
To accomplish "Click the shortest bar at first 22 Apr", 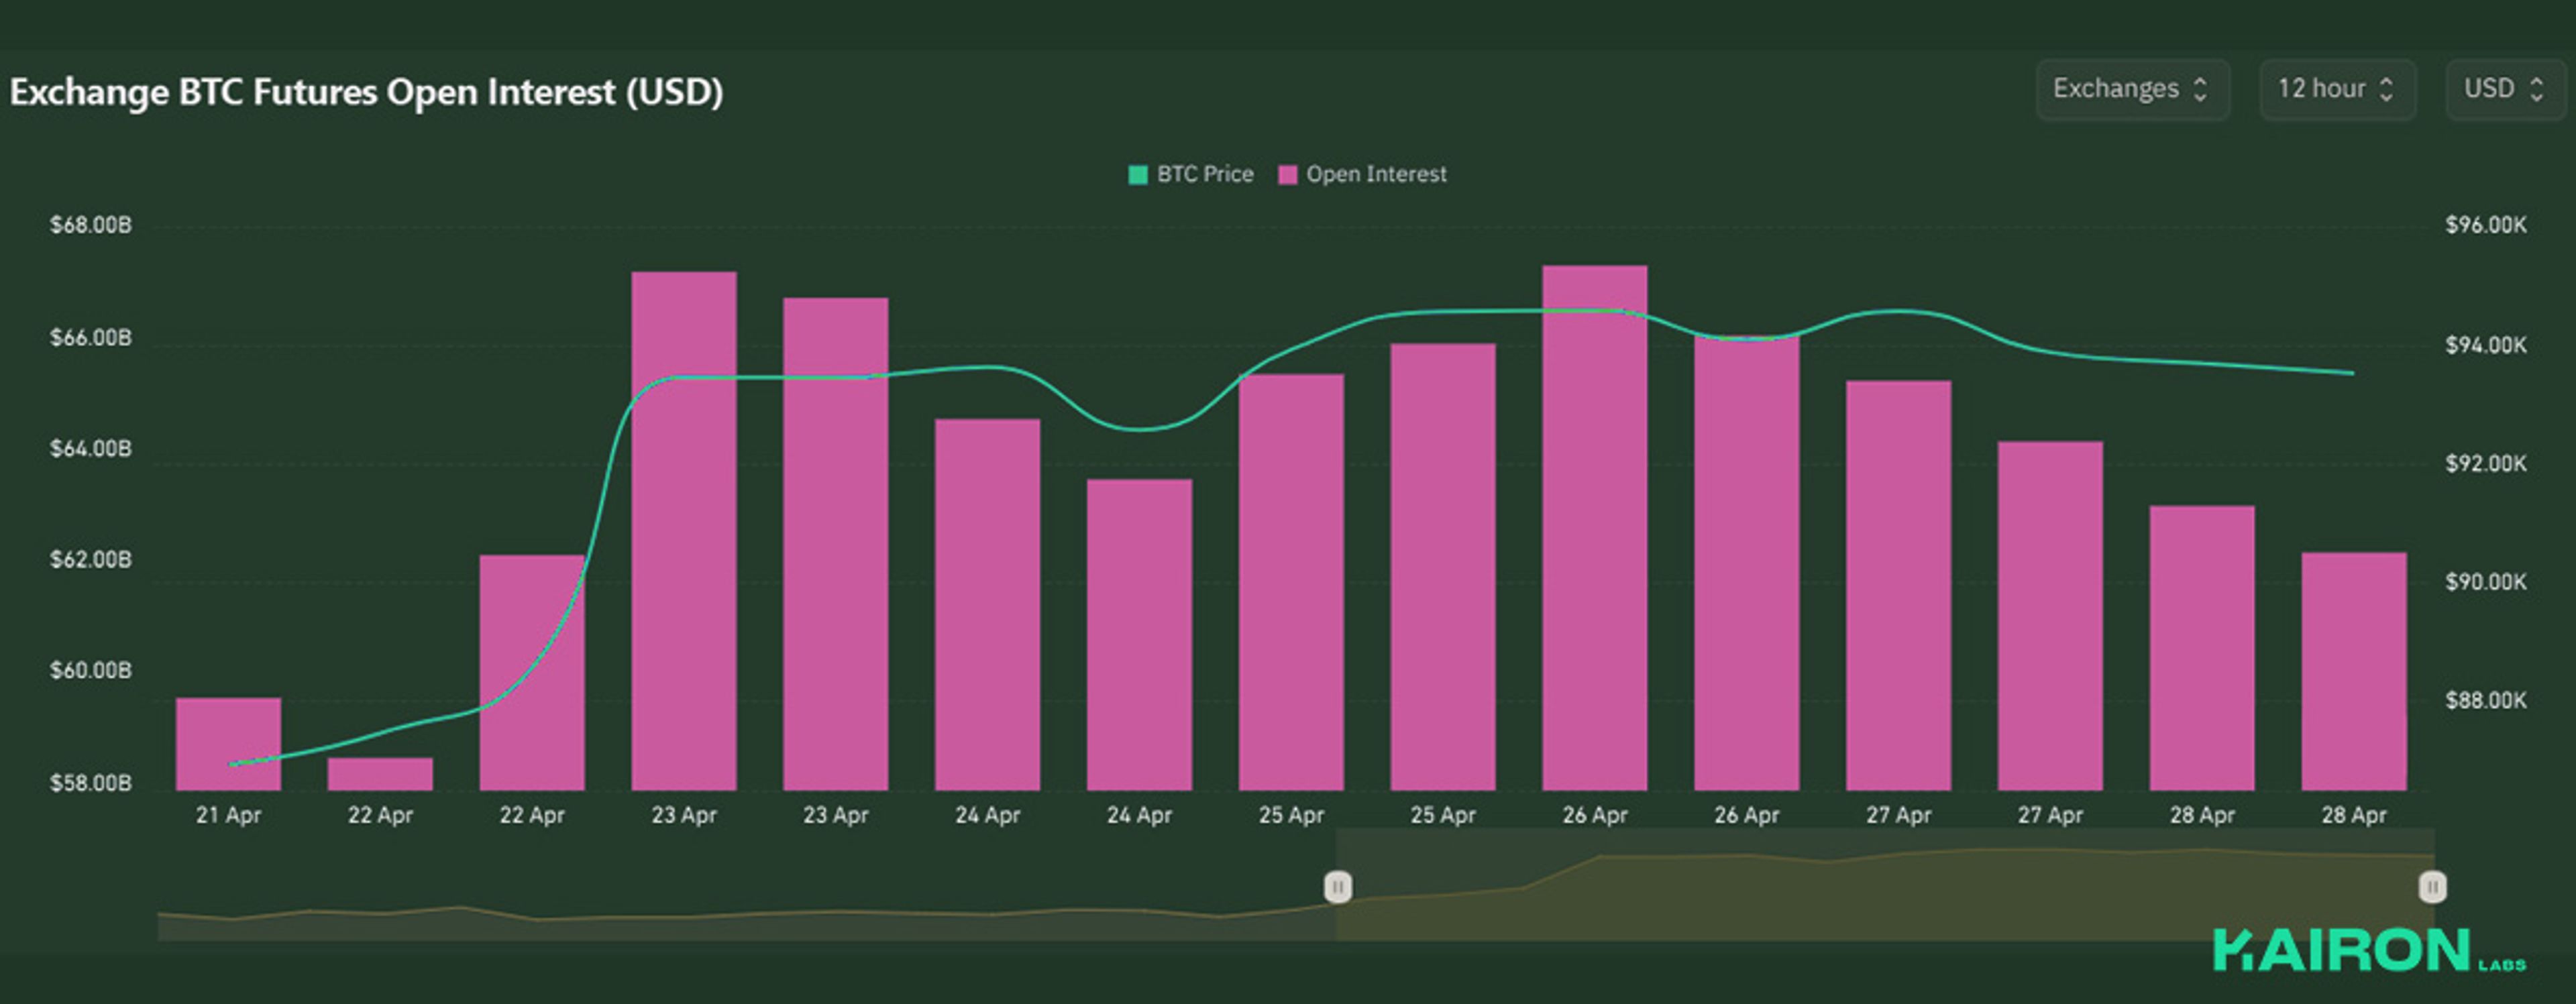I will [x=380, y=775].
